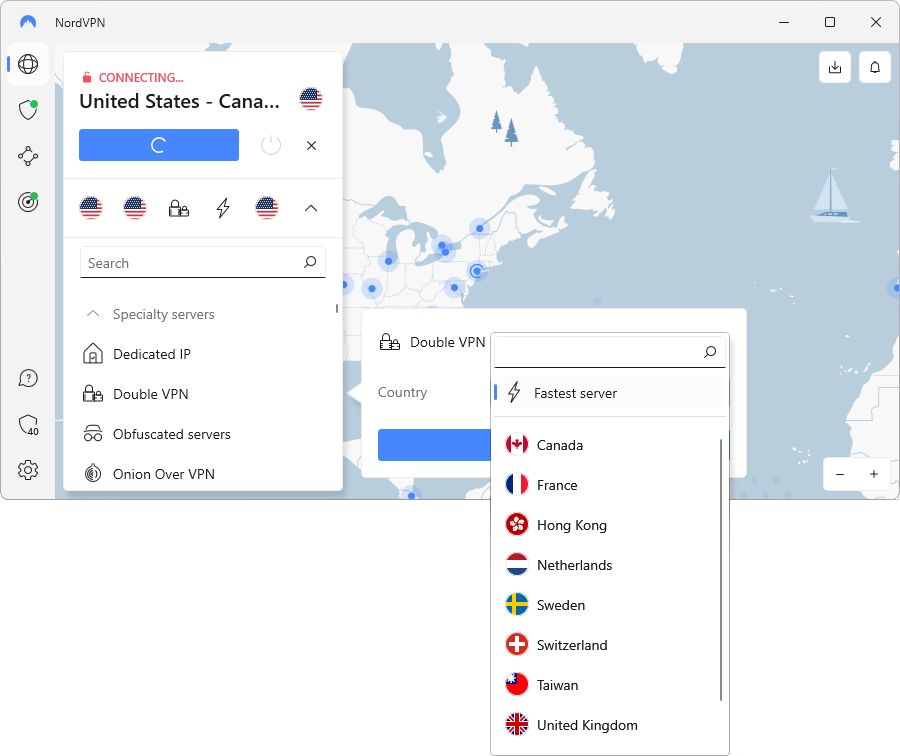Click Double VPN shortcut in quick row
Viewport: 900px width, 756px height.
click(179, 208)
